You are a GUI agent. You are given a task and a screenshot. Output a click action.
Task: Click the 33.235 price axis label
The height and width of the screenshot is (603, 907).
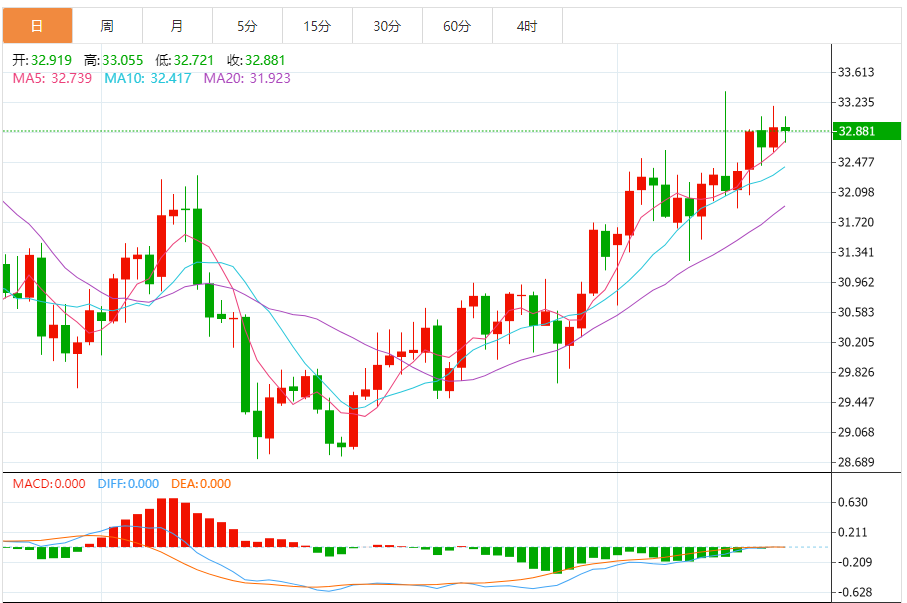coord(856,102)
